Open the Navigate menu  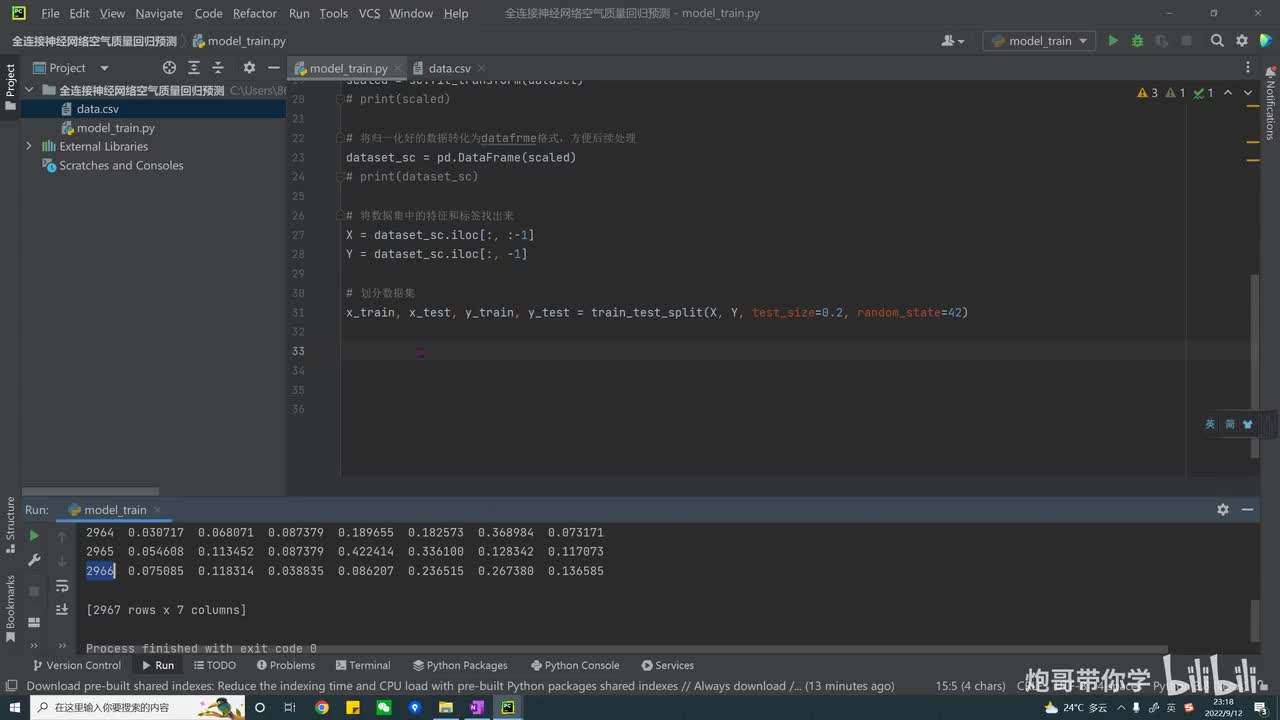point(159,13)
